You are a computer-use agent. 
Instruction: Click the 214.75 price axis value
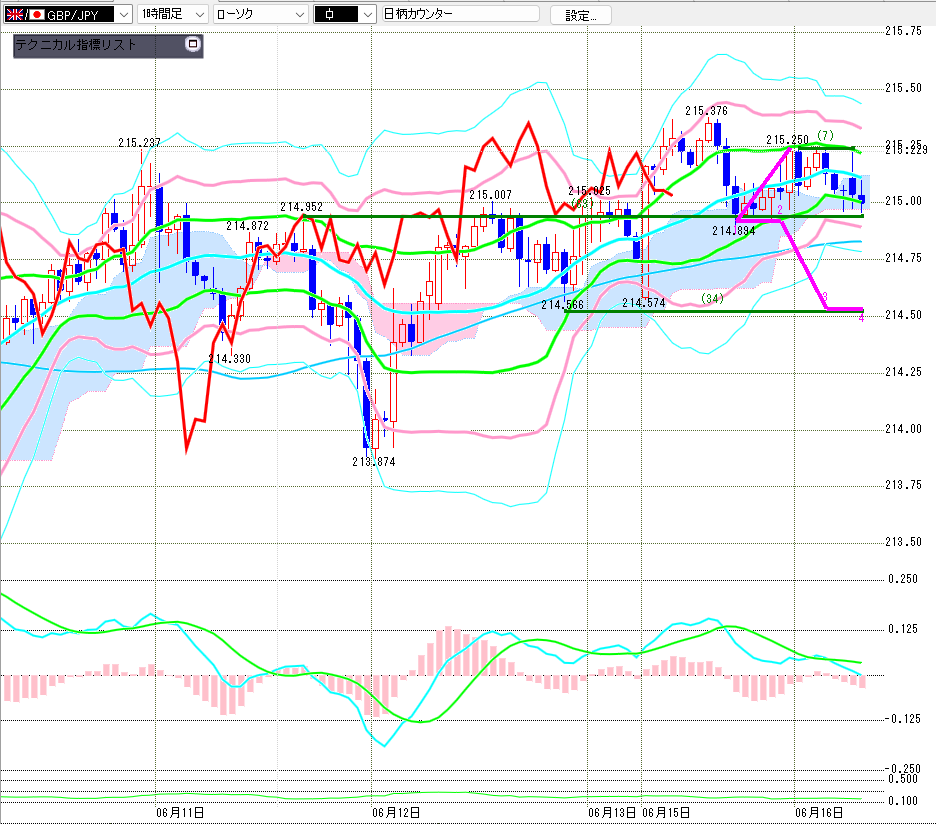click(903, 258)
